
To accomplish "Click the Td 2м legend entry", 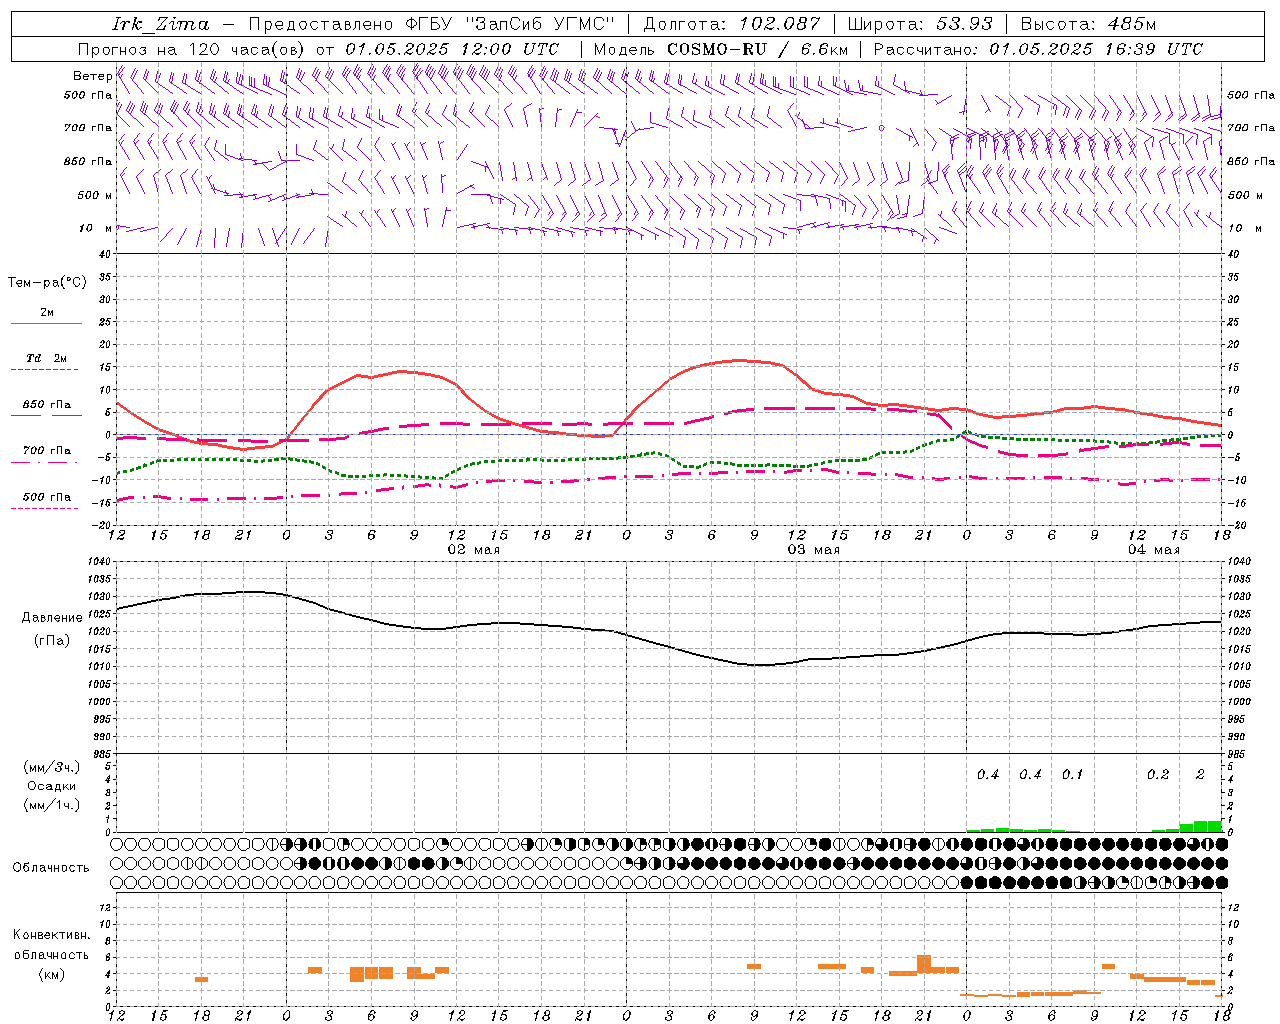I will [47, 358].
